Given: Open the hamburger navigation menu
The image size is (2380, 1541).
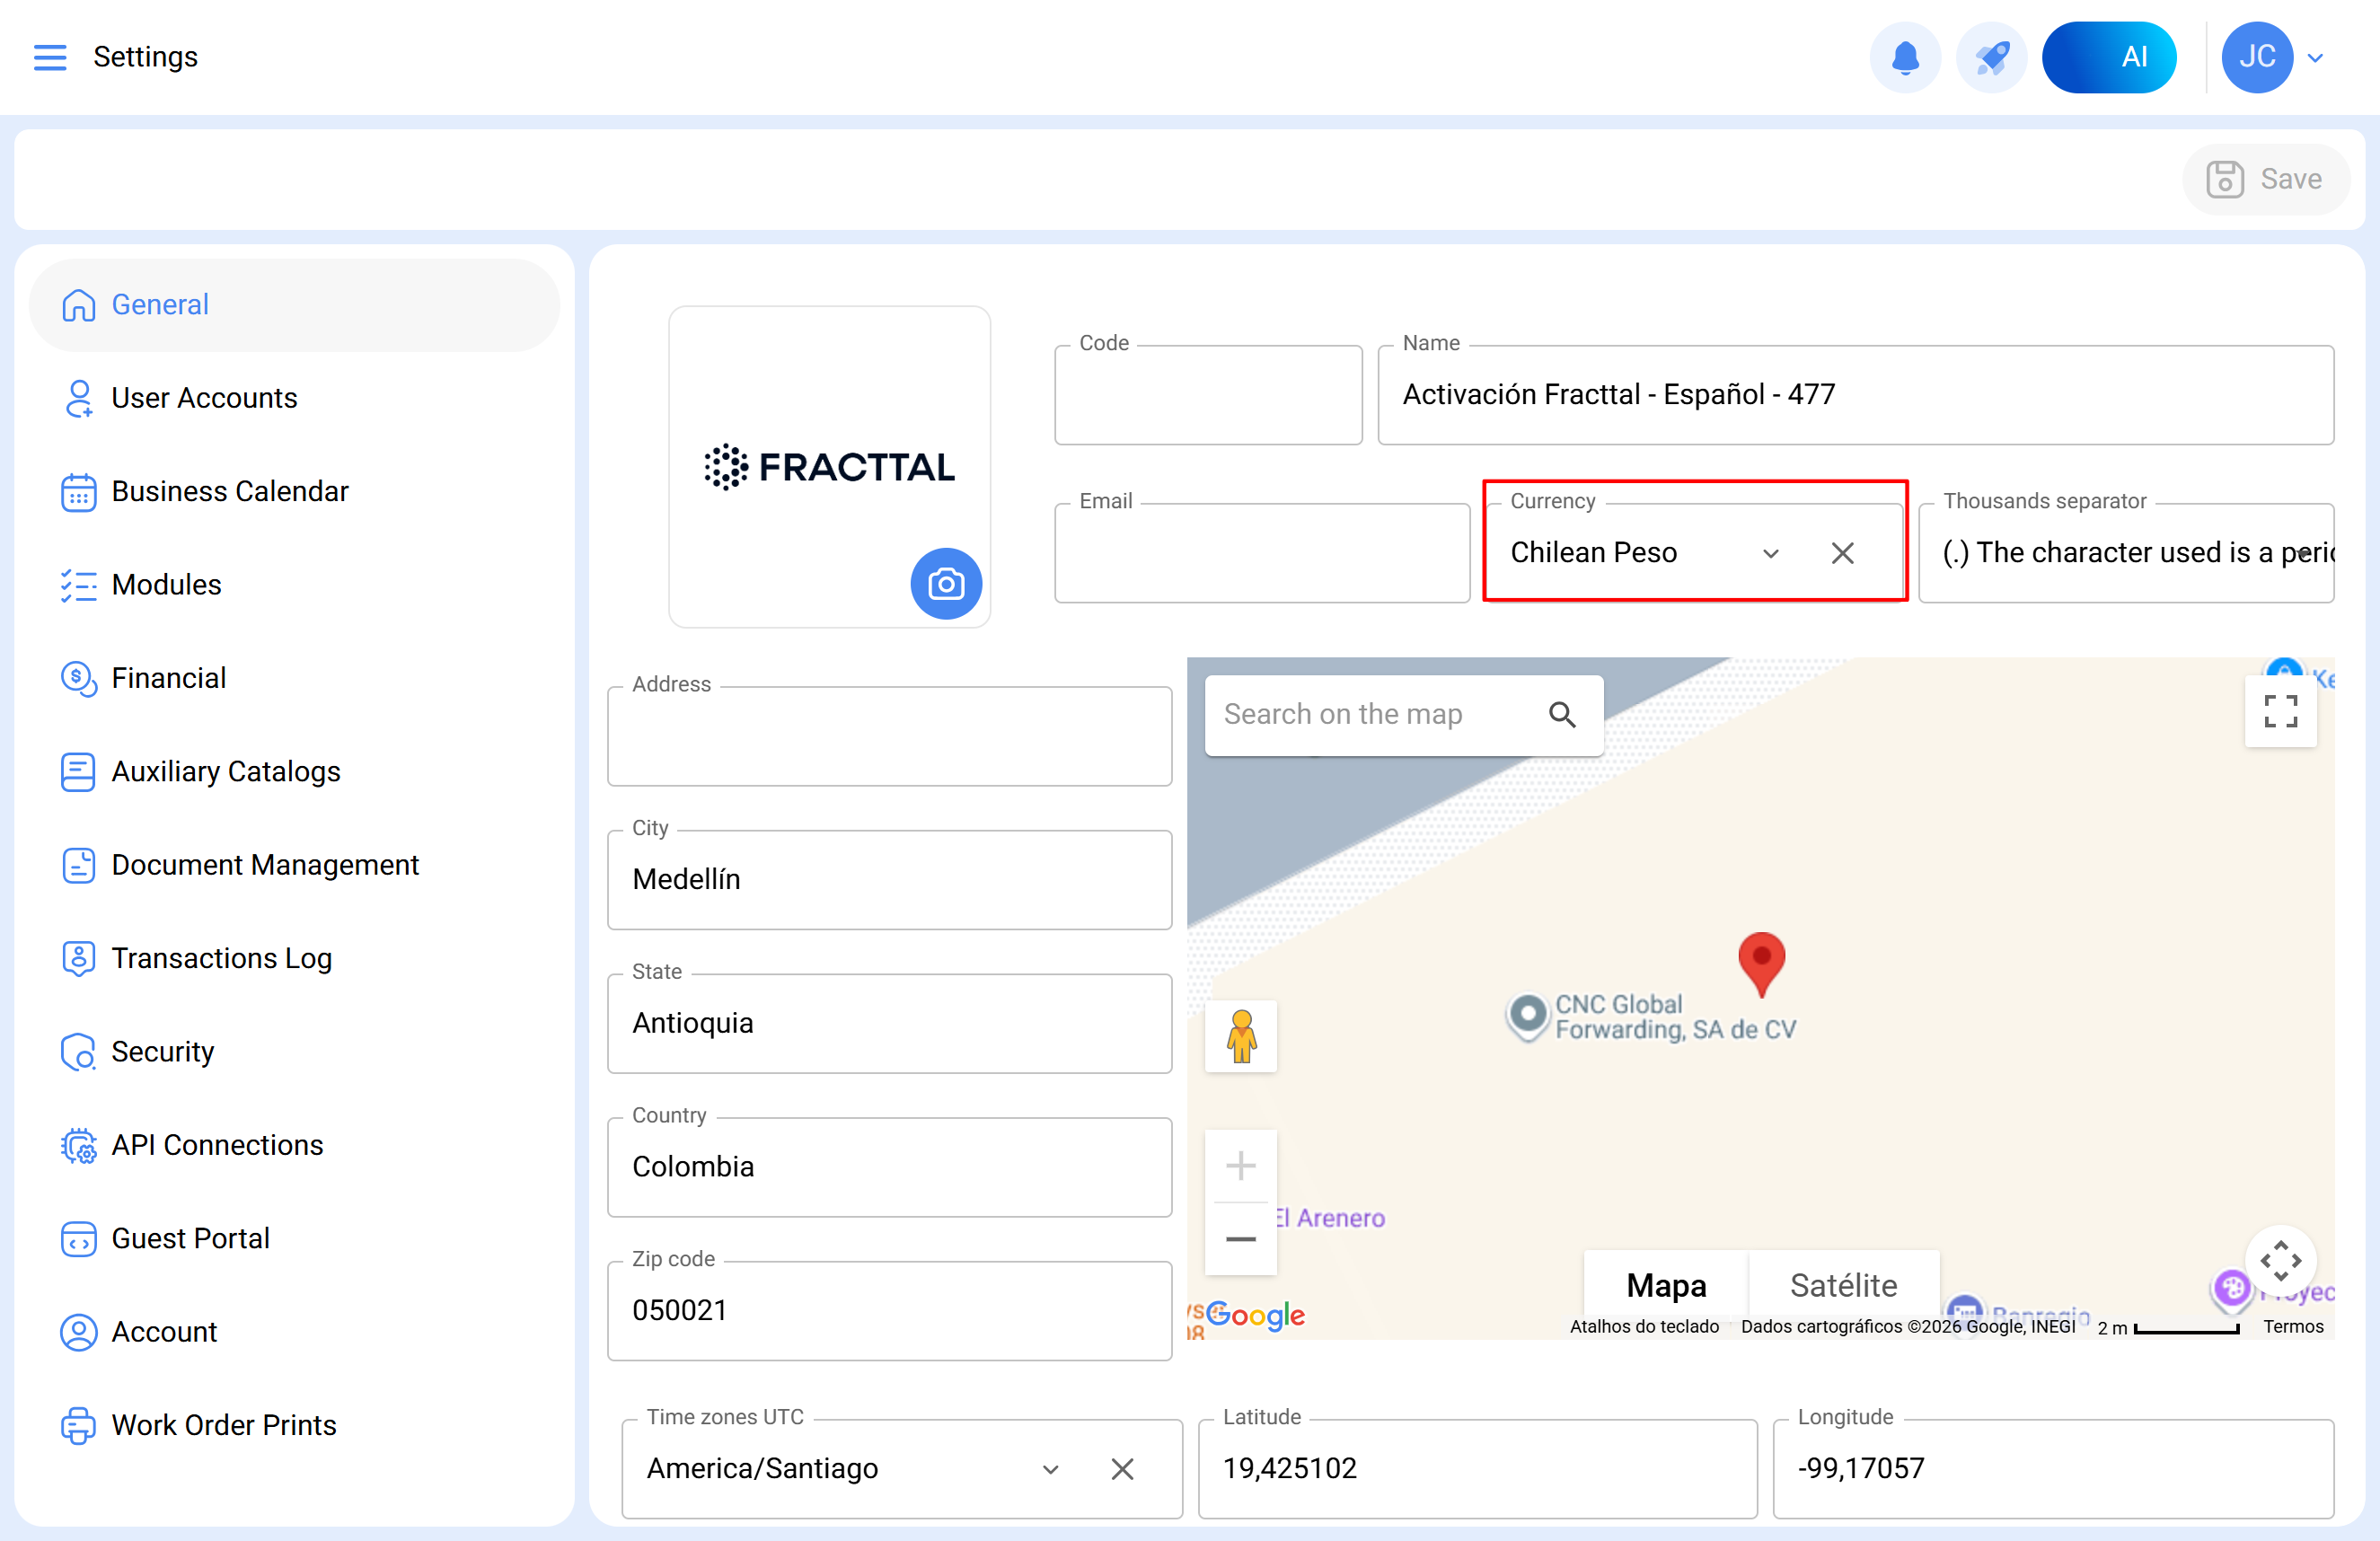Looking at the screenshot, I should 50,57.
